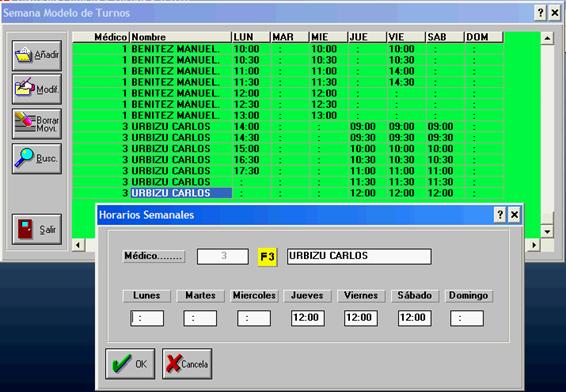Click the Martes day button
This screenshot has height=392, width=566.
click(x=200, y=296)
